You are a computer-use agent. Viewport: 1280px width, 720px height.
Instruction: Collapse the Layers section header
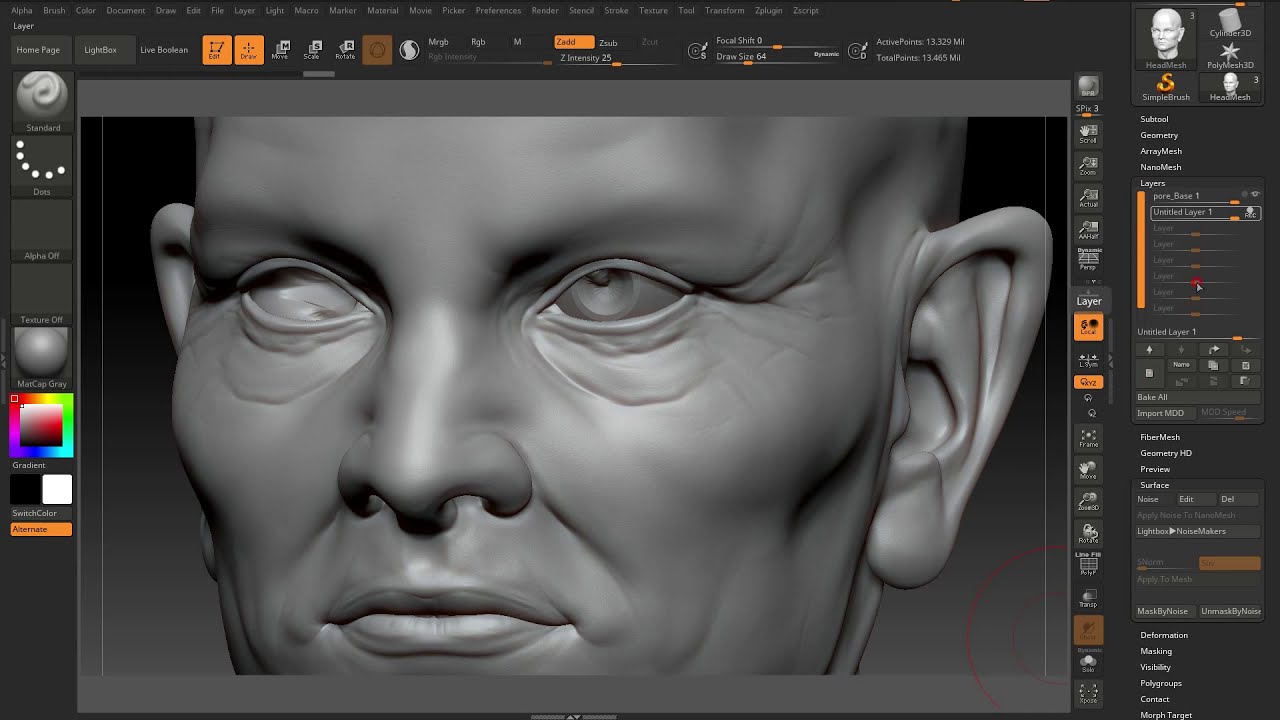click(x=1153, y=183)
